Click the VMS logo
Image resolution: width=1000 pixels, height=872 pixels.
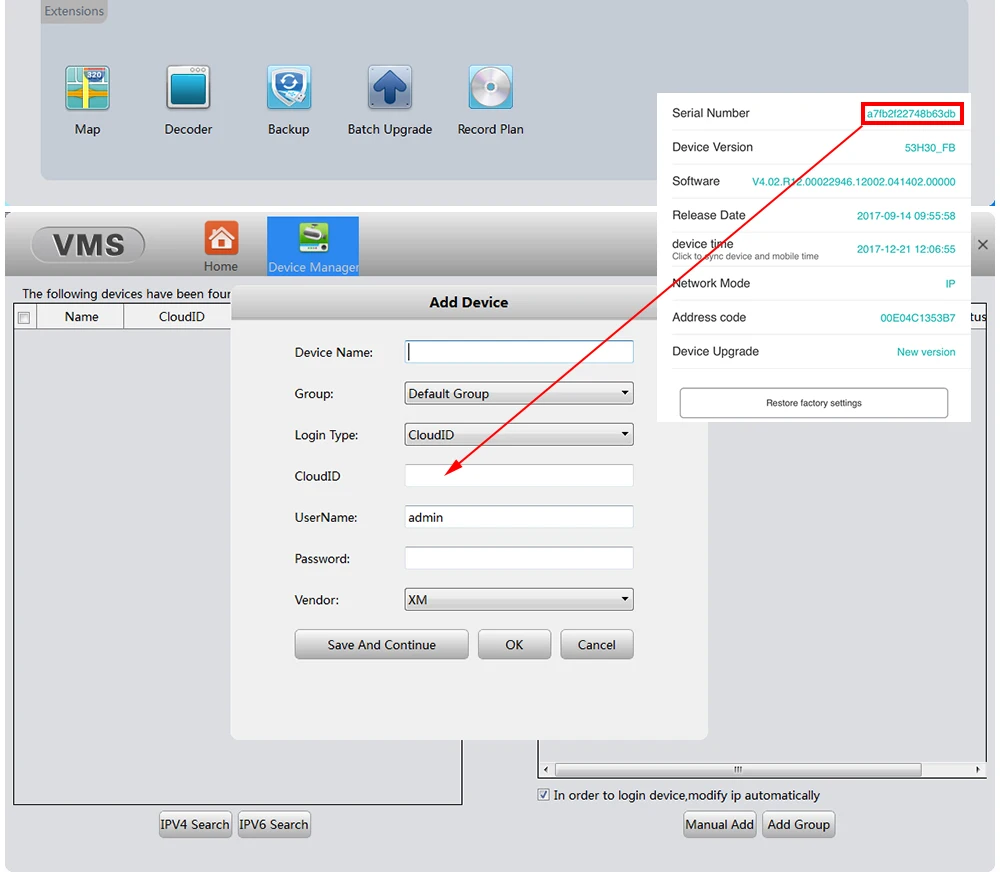click(88, 245)
